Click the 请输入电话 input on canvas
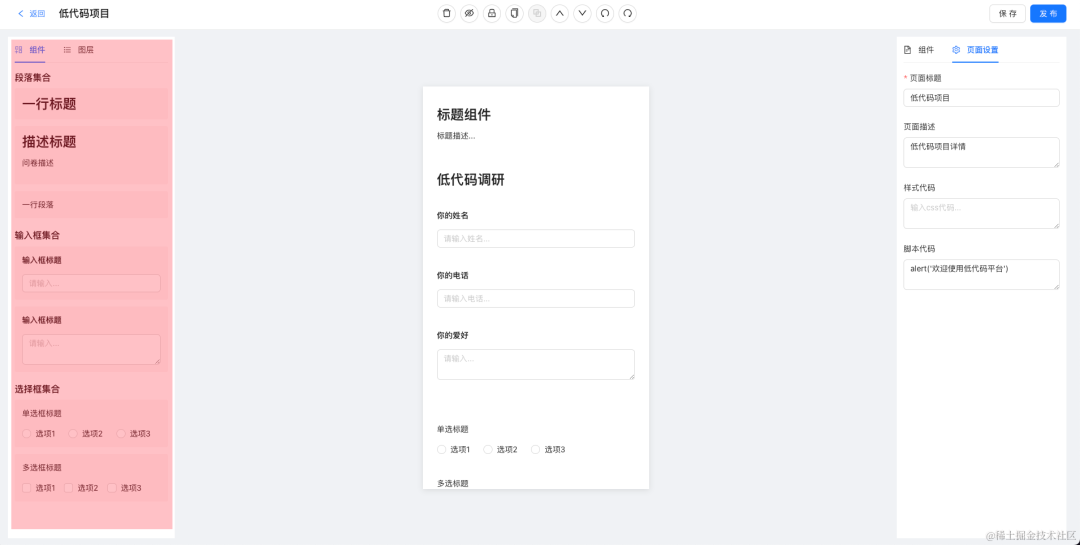Image resolution: width=1080 pixels, height=545 pixels. click(535, 298)
